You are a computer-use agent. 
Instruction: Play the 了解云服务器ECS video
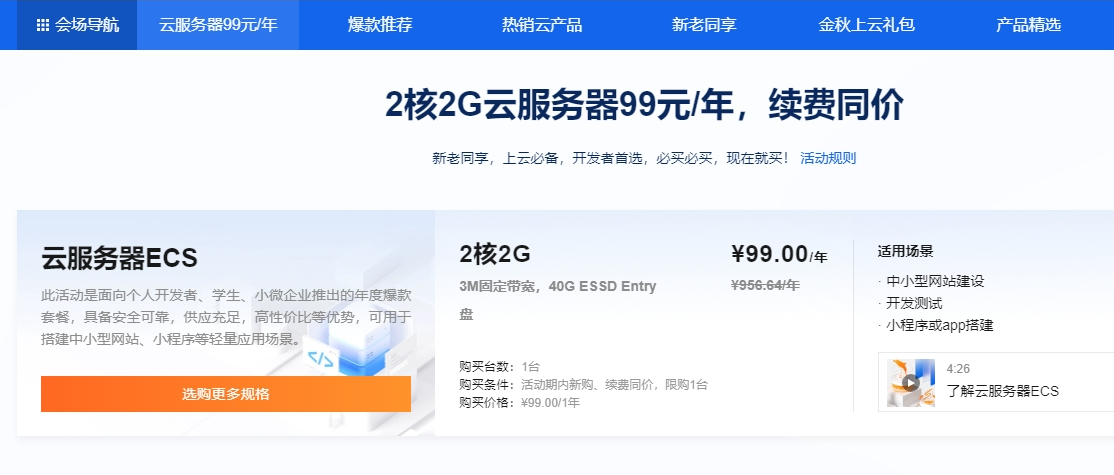point(910,382)
